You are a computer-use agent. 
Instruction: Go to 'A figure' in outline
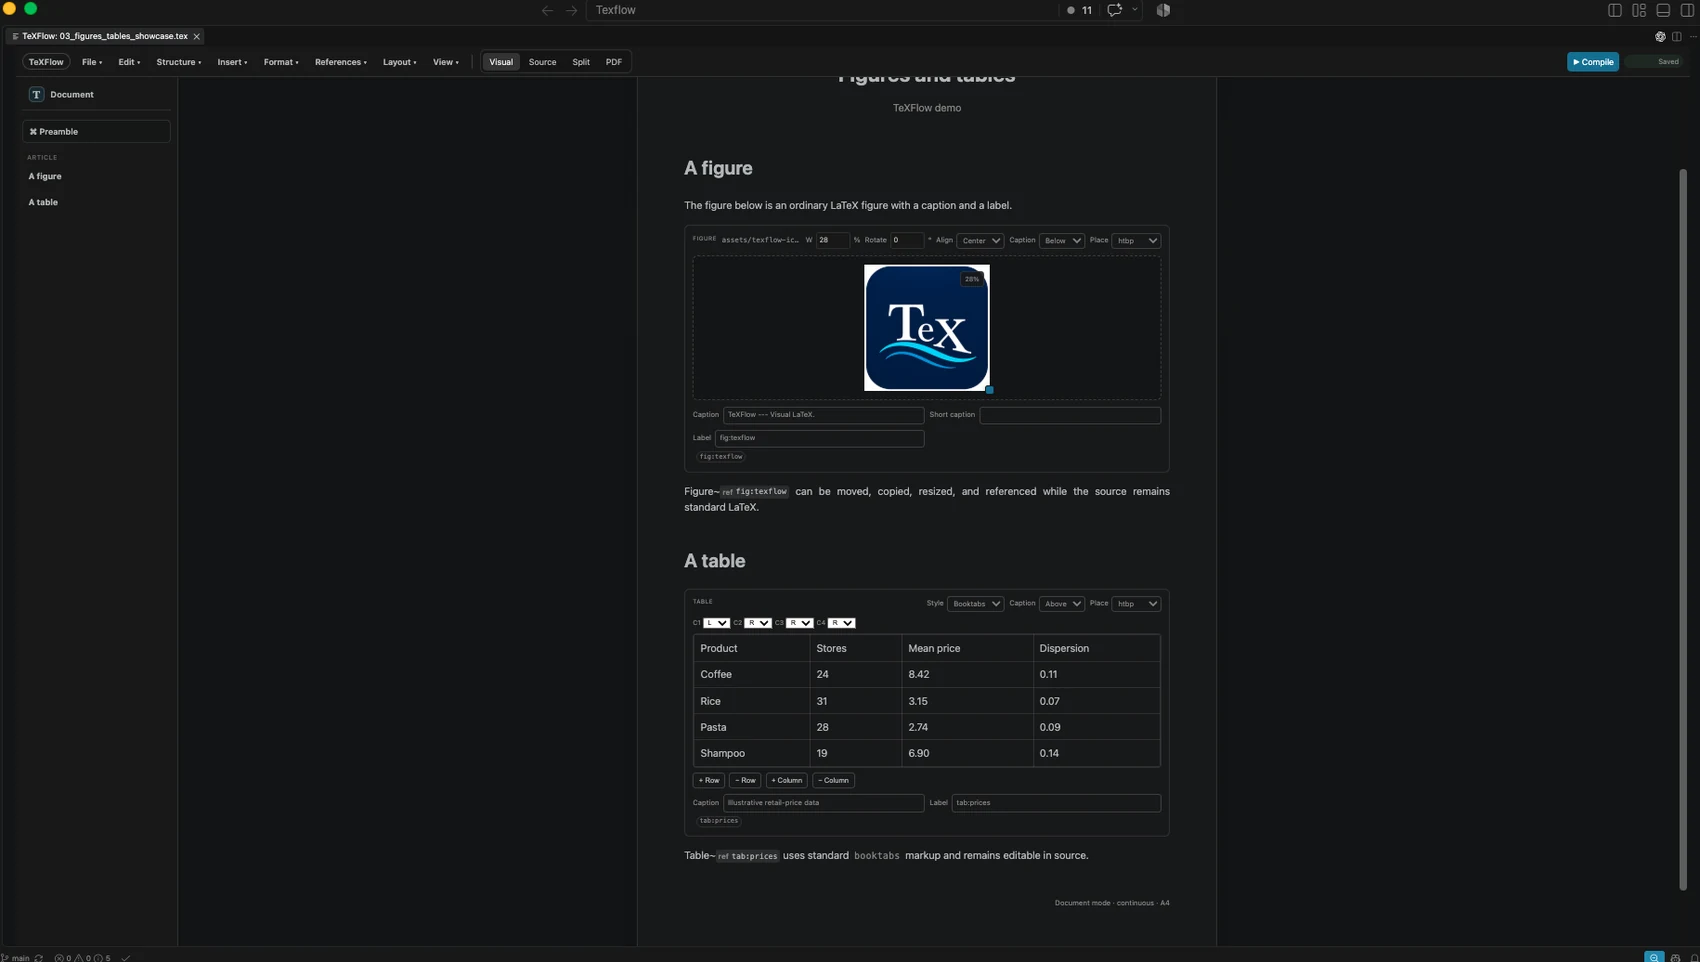coord(45,176)
